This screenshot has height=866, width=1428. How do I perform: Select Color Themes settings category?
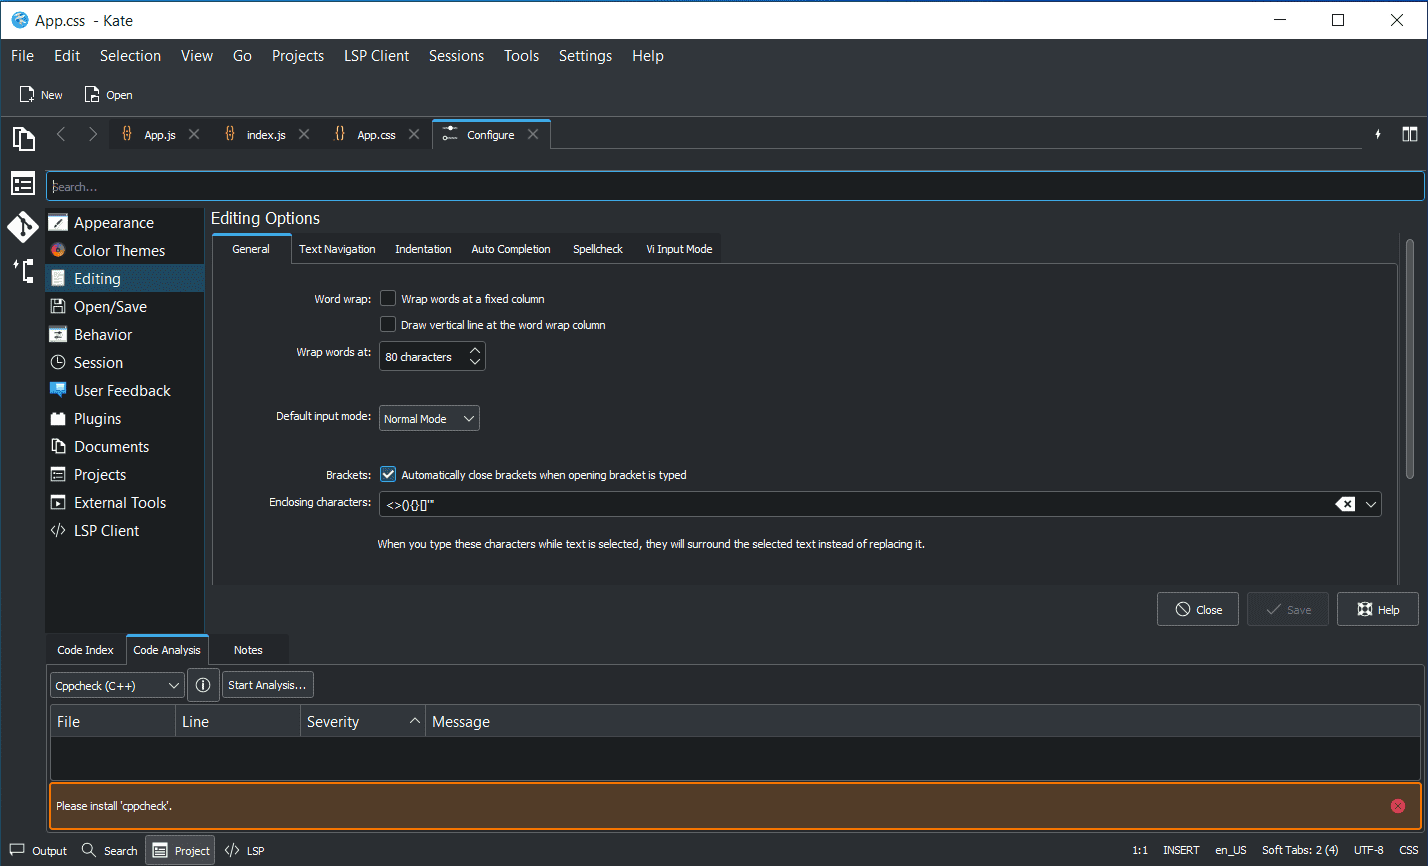tap(125, 251)
